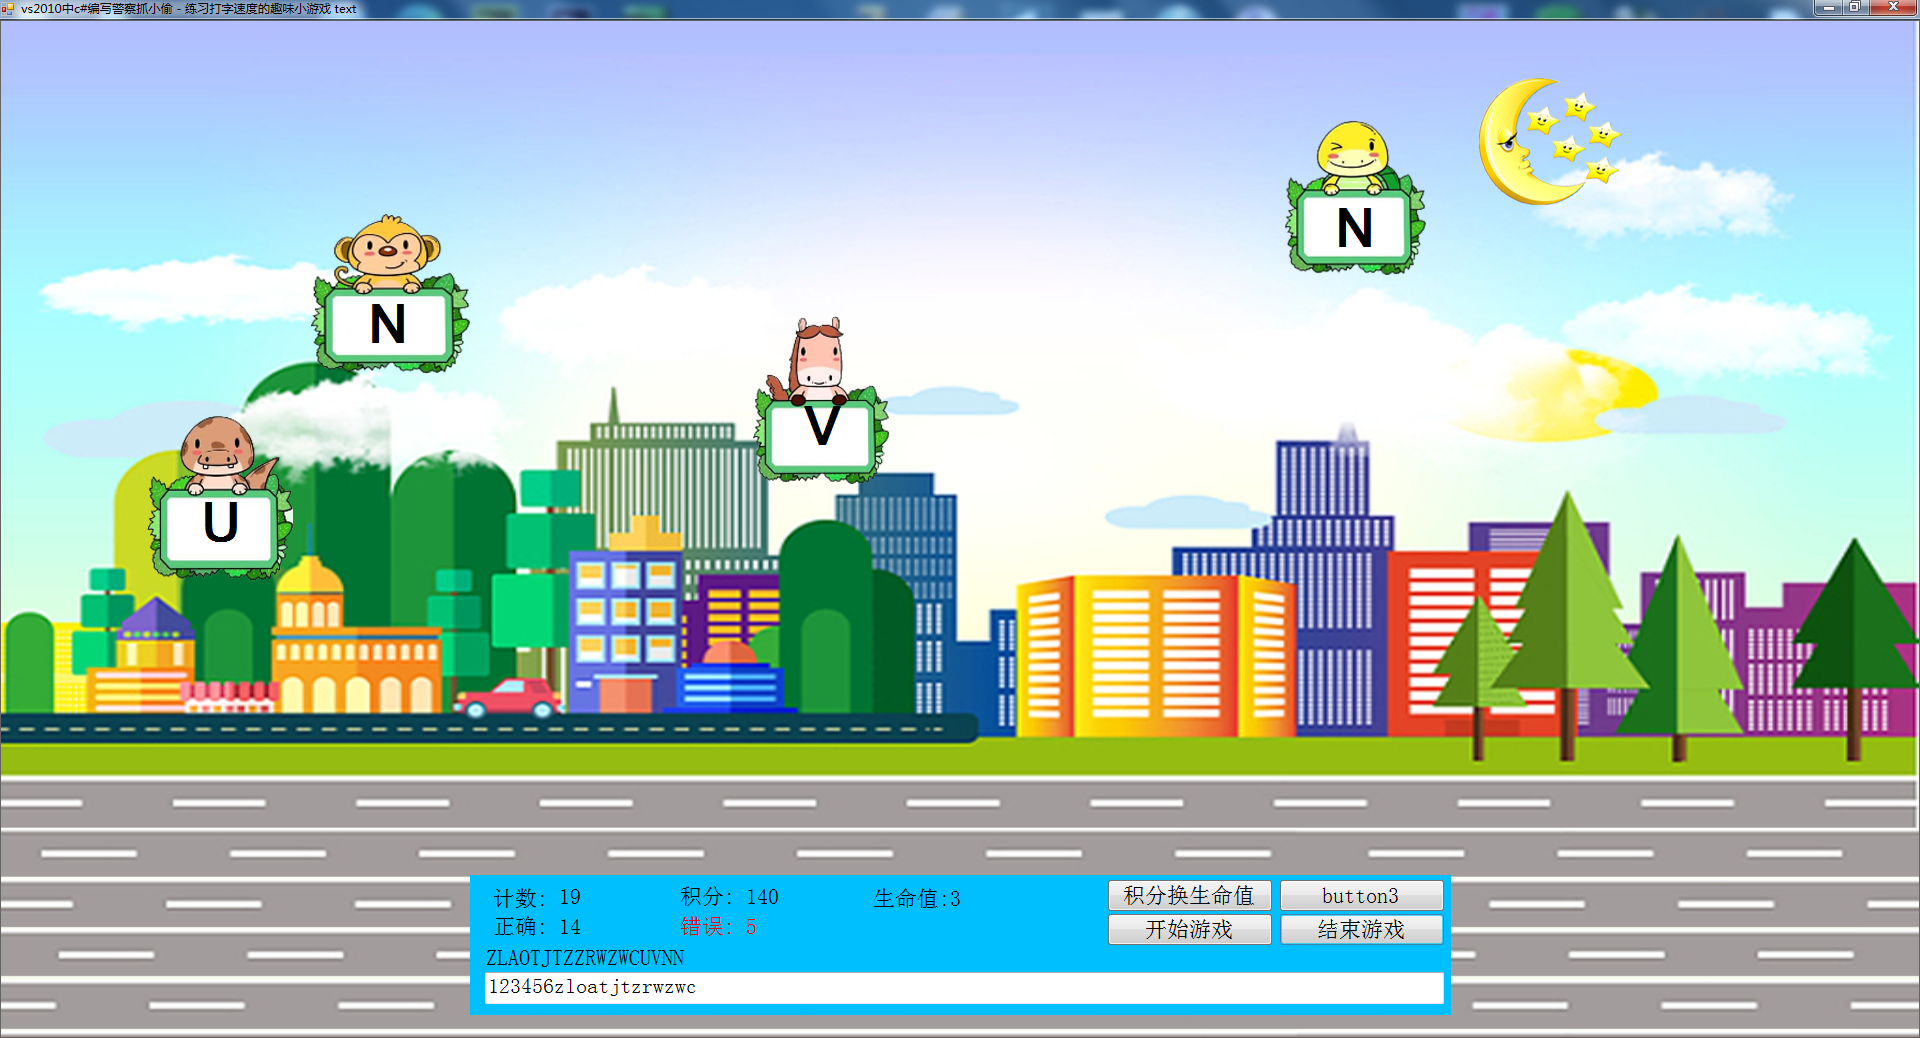Start the game with 开始游戏
This screenshot has height=1038, width=1920.
tap(1189, 929)
